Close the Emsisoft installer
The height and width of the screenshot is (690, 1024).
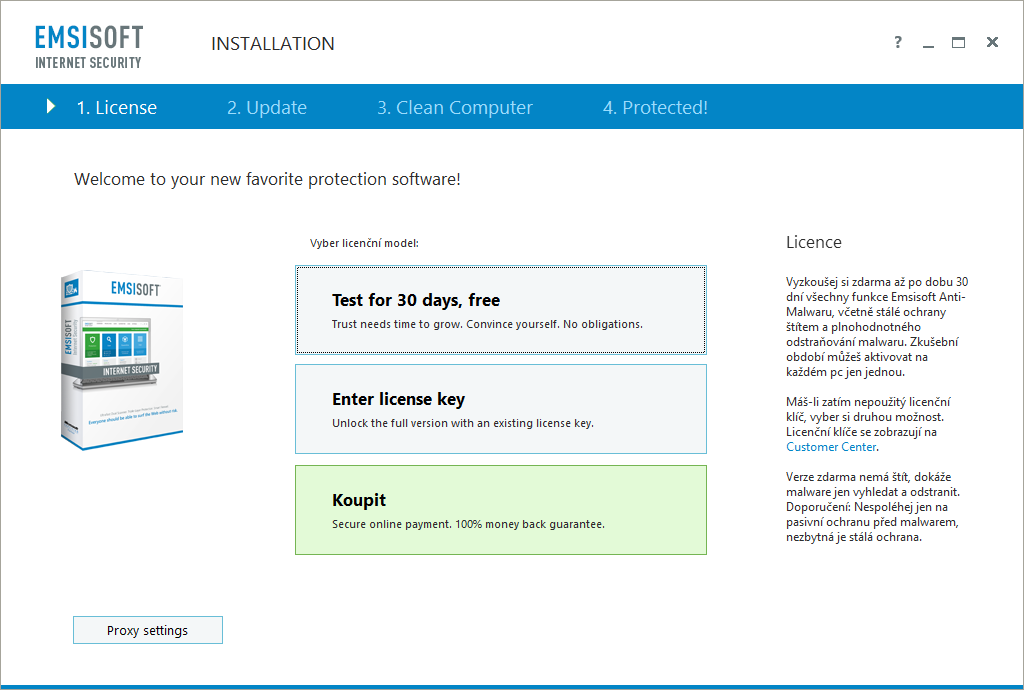tap(992, 43)
